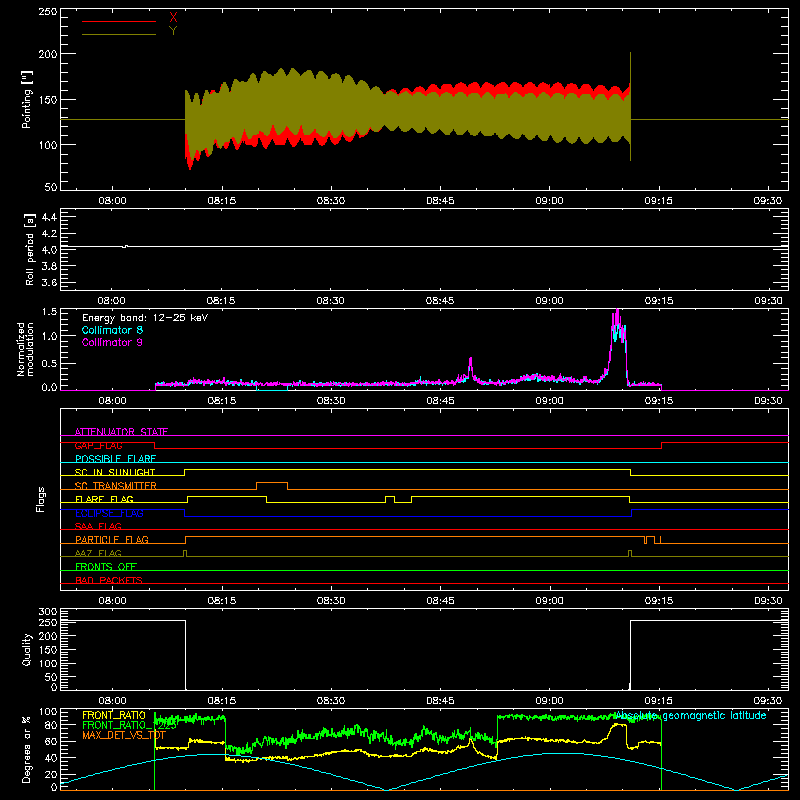Click the 'Degrees or %' axis title
This screenshot has width=800, height=800.
27,749
